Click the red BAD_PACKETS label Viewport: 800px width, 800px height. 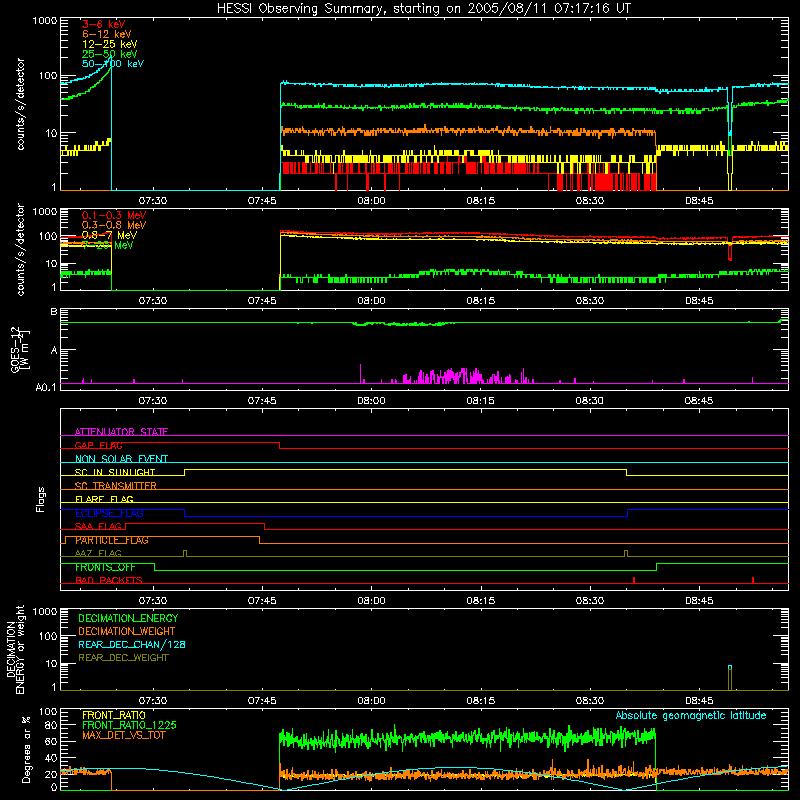coord(109,580)
